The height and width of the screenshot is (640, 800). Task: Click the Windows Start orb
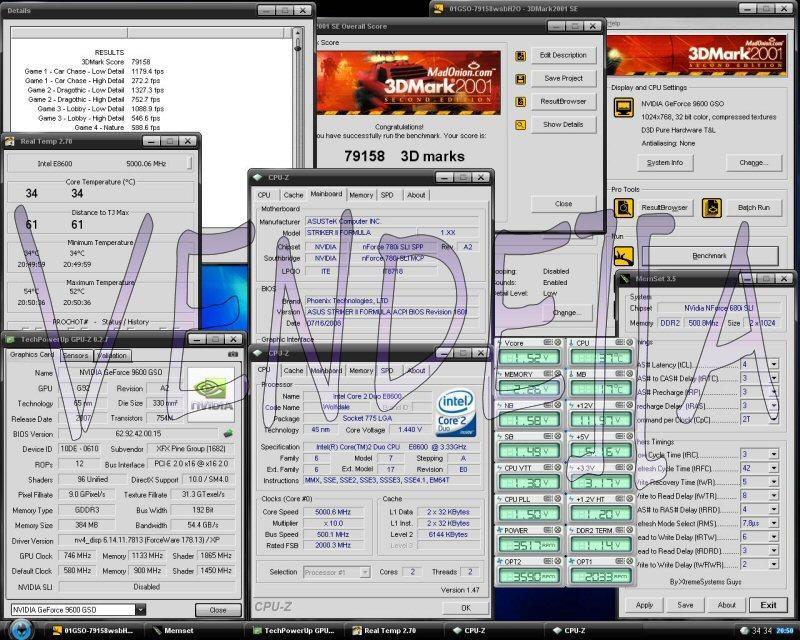click(x=20, y=629)
